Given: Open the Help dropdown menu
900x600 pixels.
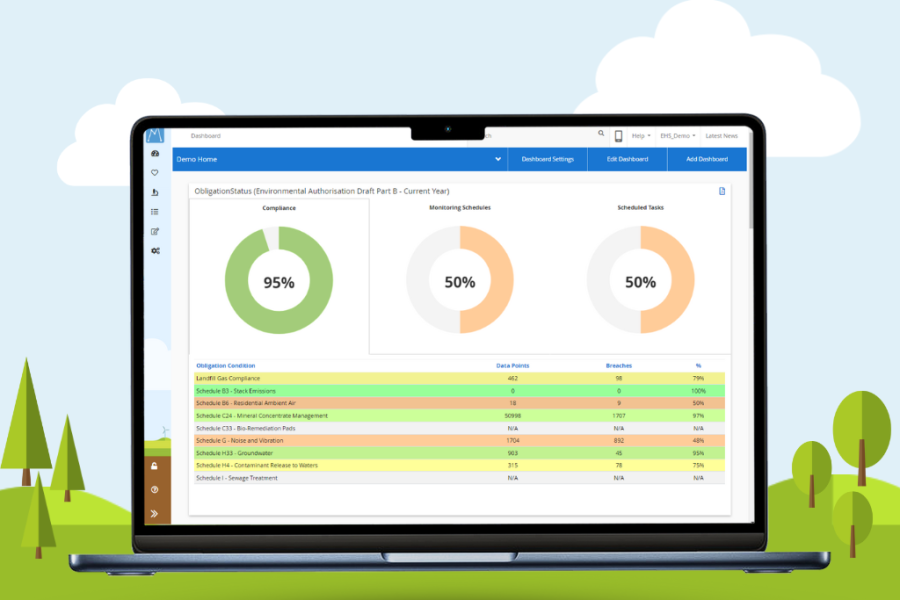Looking at the screenshot, I should [641, 136].
